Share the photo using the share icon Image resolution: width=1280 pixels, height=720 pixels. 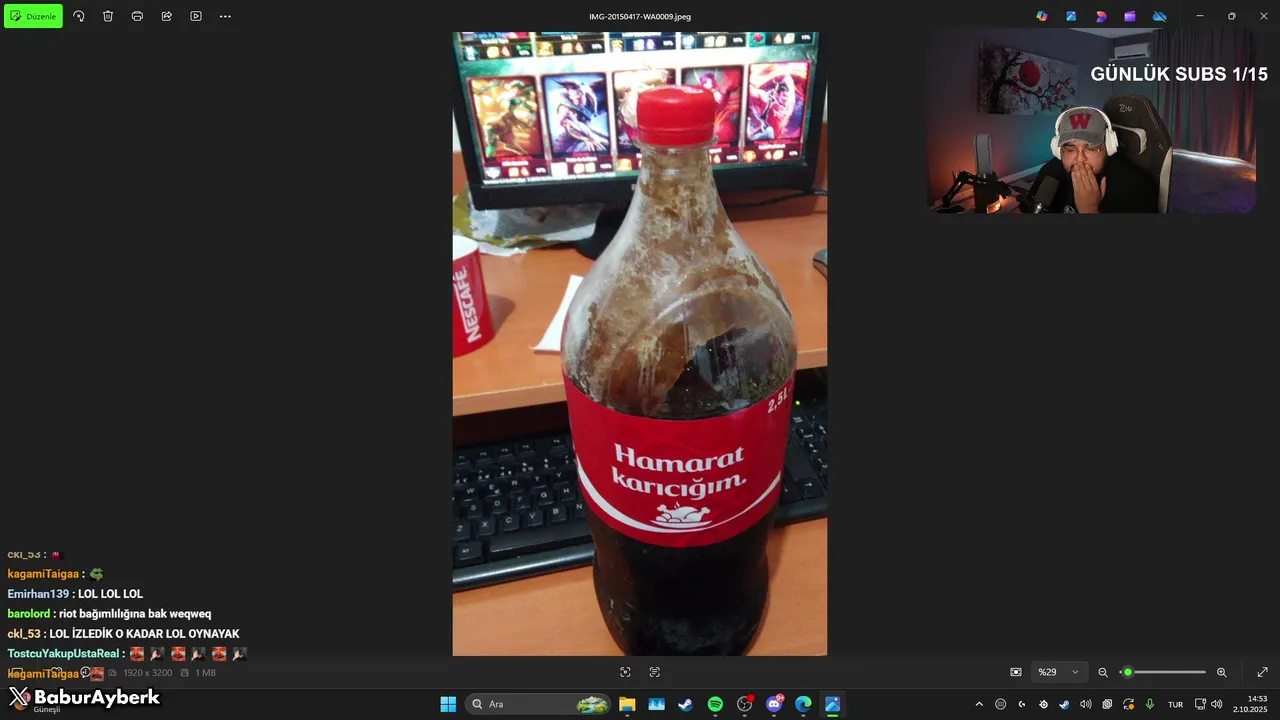click(167, 16)
